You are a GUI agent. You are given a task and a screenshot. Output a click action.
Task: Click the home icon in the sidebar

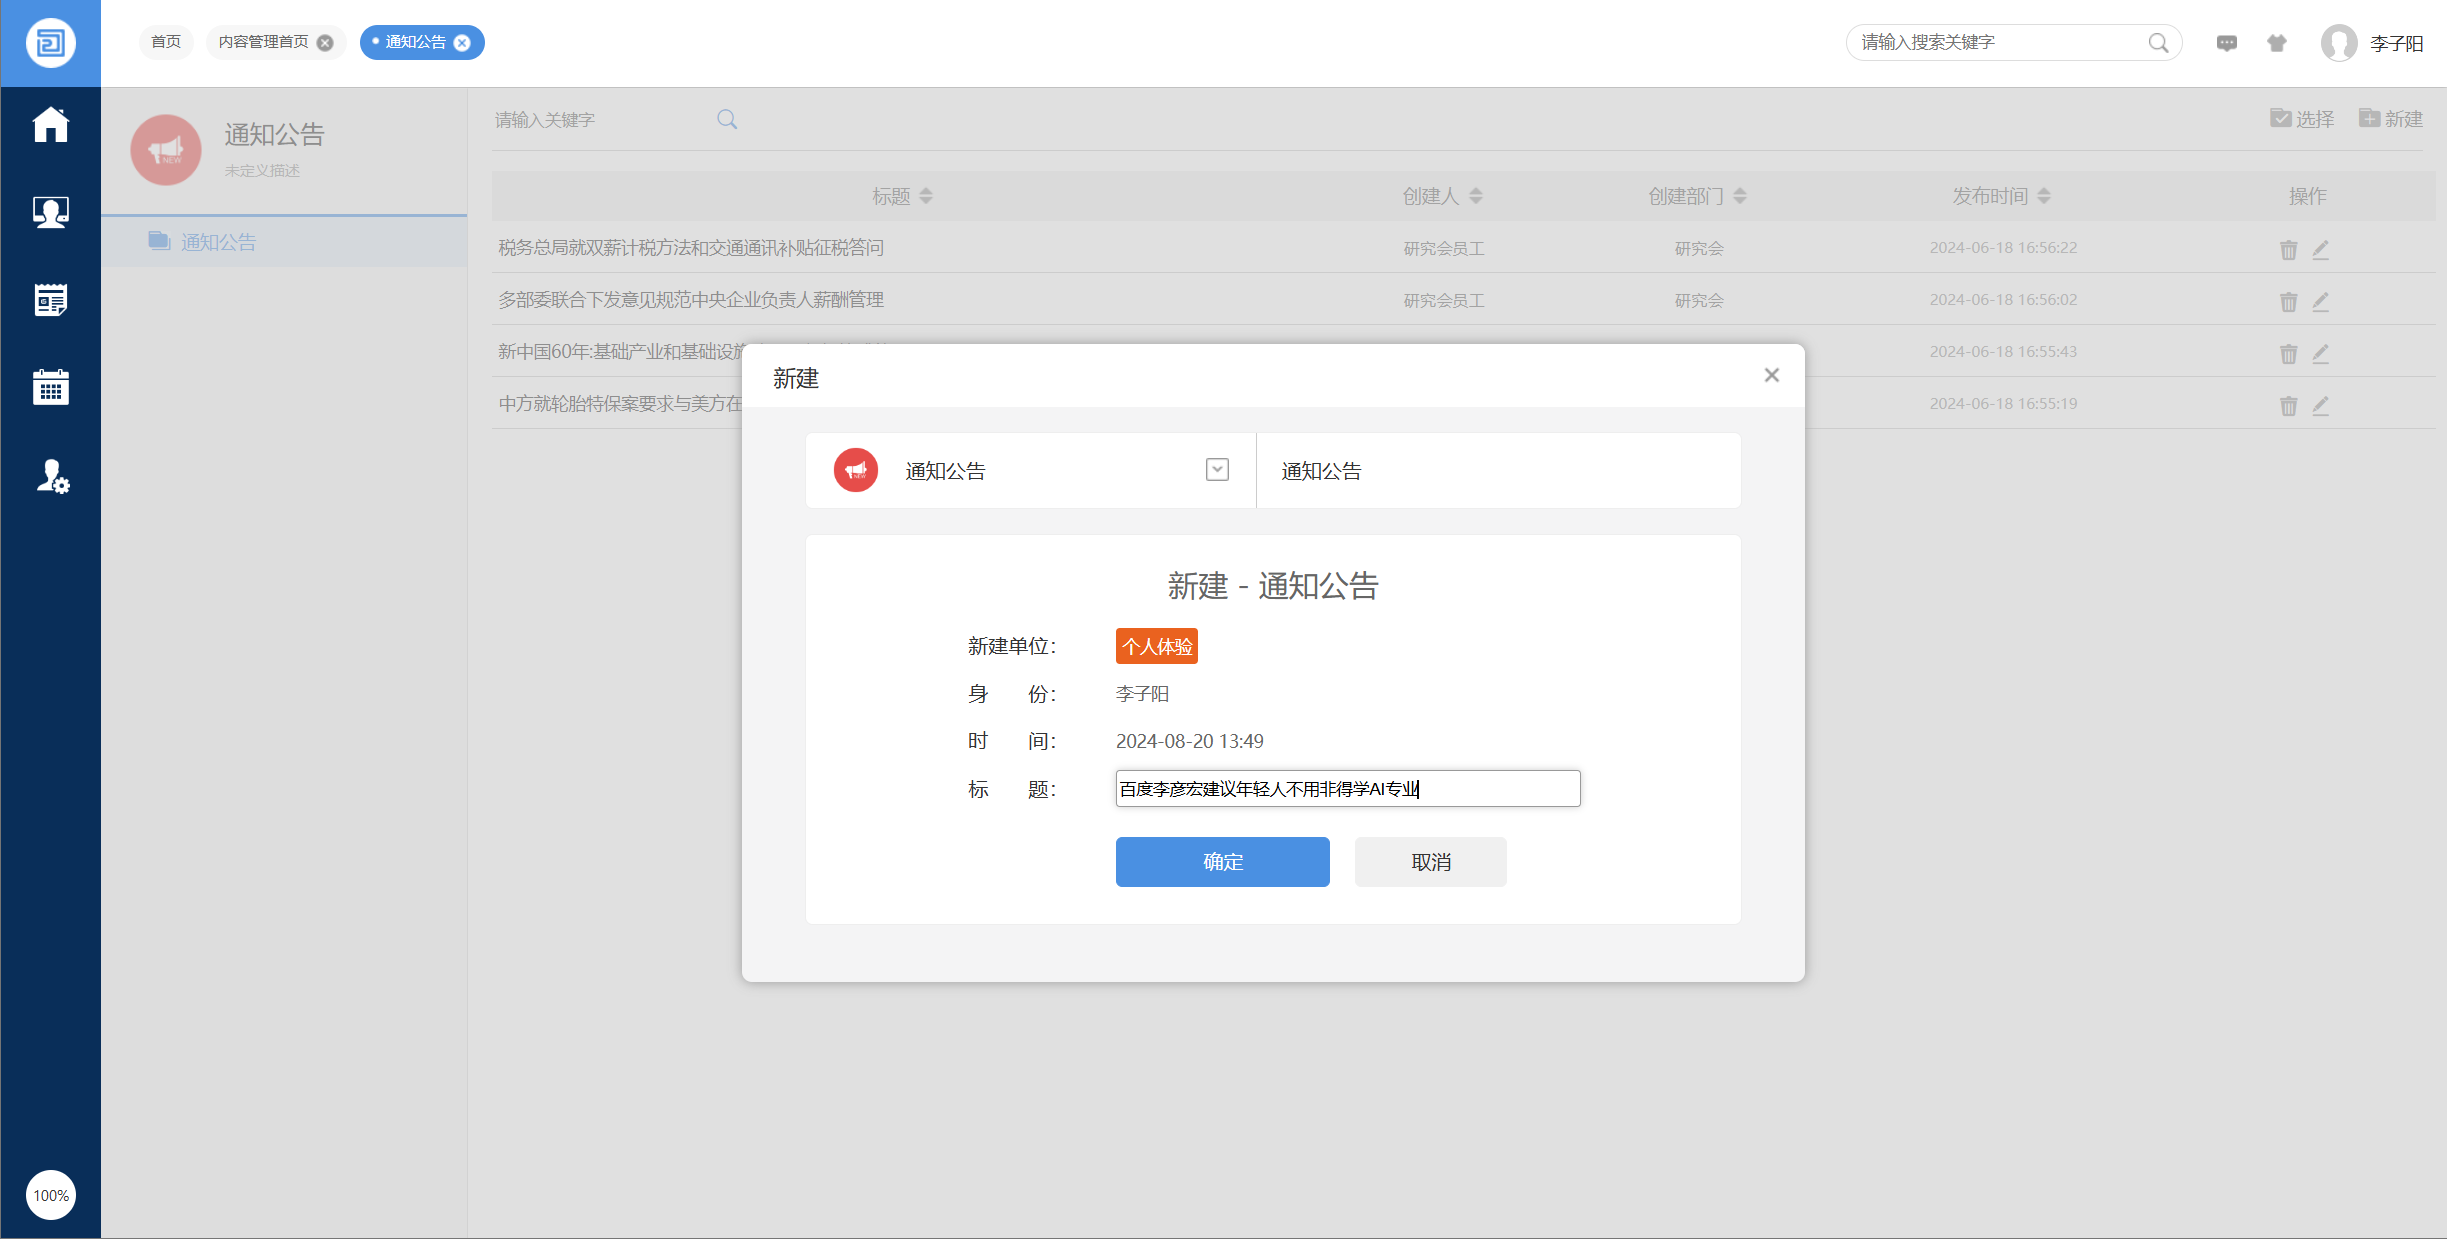(x=50, y=125)
